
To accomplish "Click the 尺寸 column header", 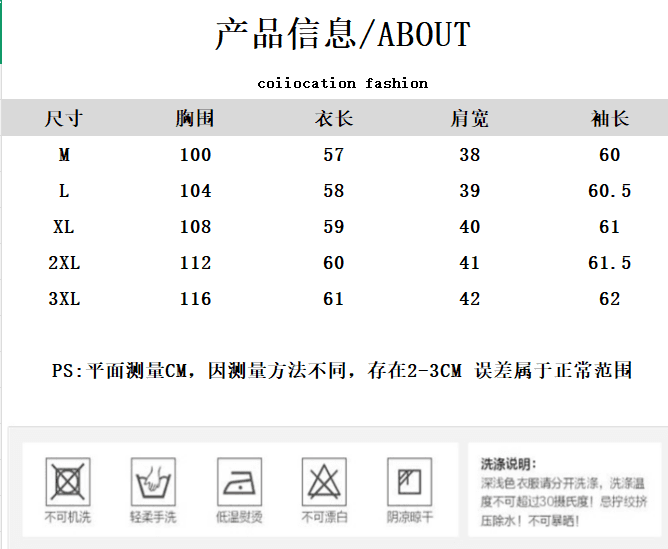I will pos(64,118).
